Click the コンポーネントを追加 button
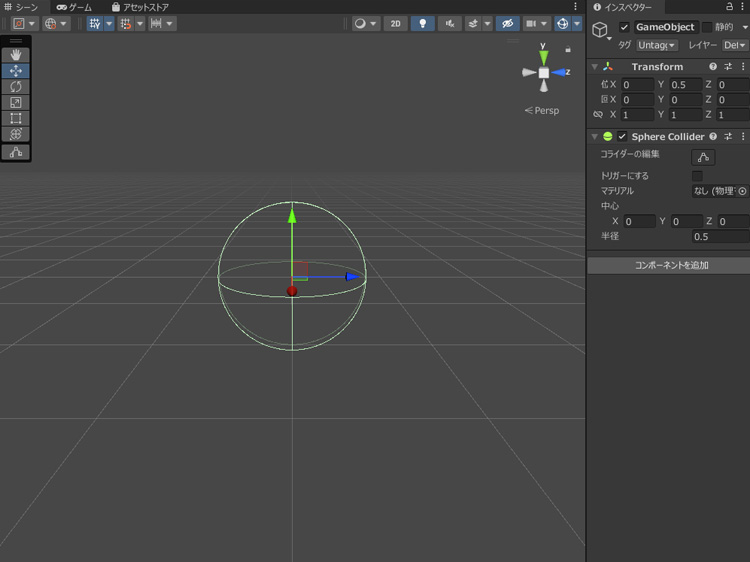Viewport: 750px width, 562px height. pyautogui.click(x=671, y=265)
